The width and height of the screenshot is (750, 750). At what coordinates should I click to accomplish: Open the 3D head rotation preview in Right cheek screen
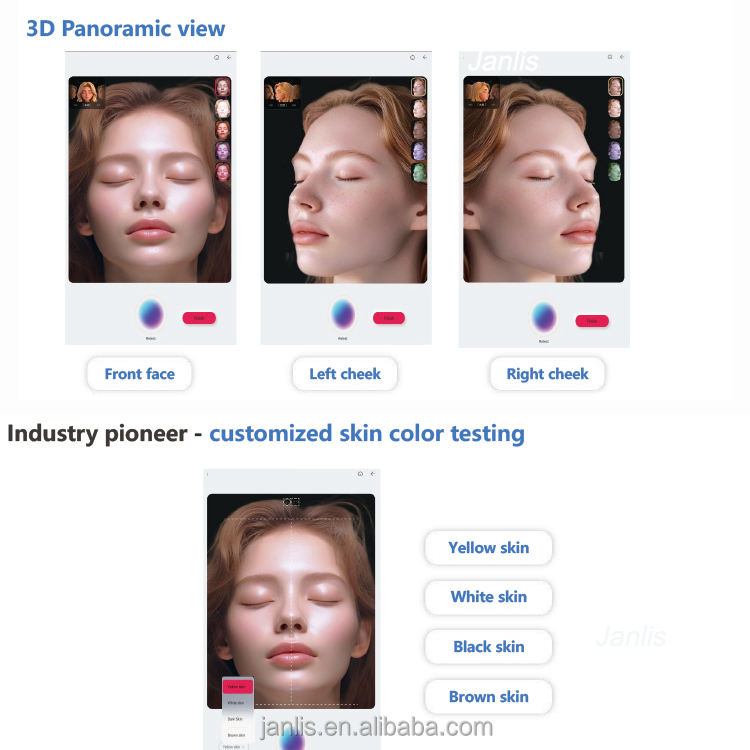[x=482, y=94]
